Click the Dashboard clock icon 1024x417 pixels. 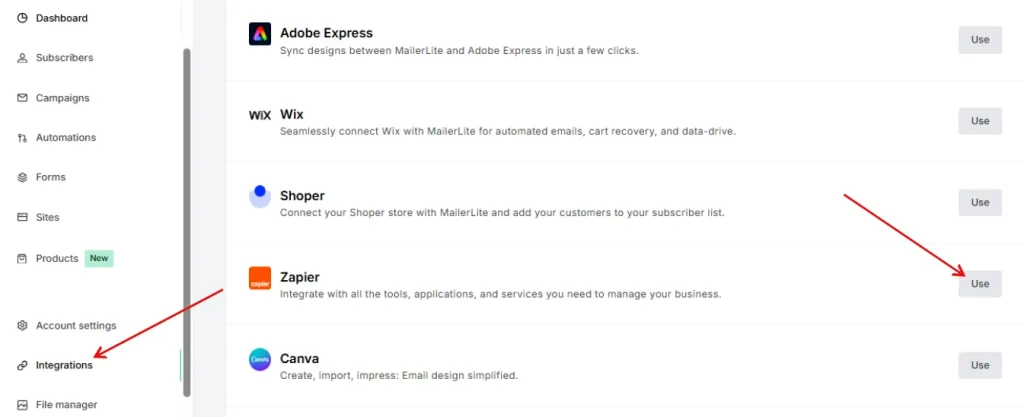pos(22,18)
